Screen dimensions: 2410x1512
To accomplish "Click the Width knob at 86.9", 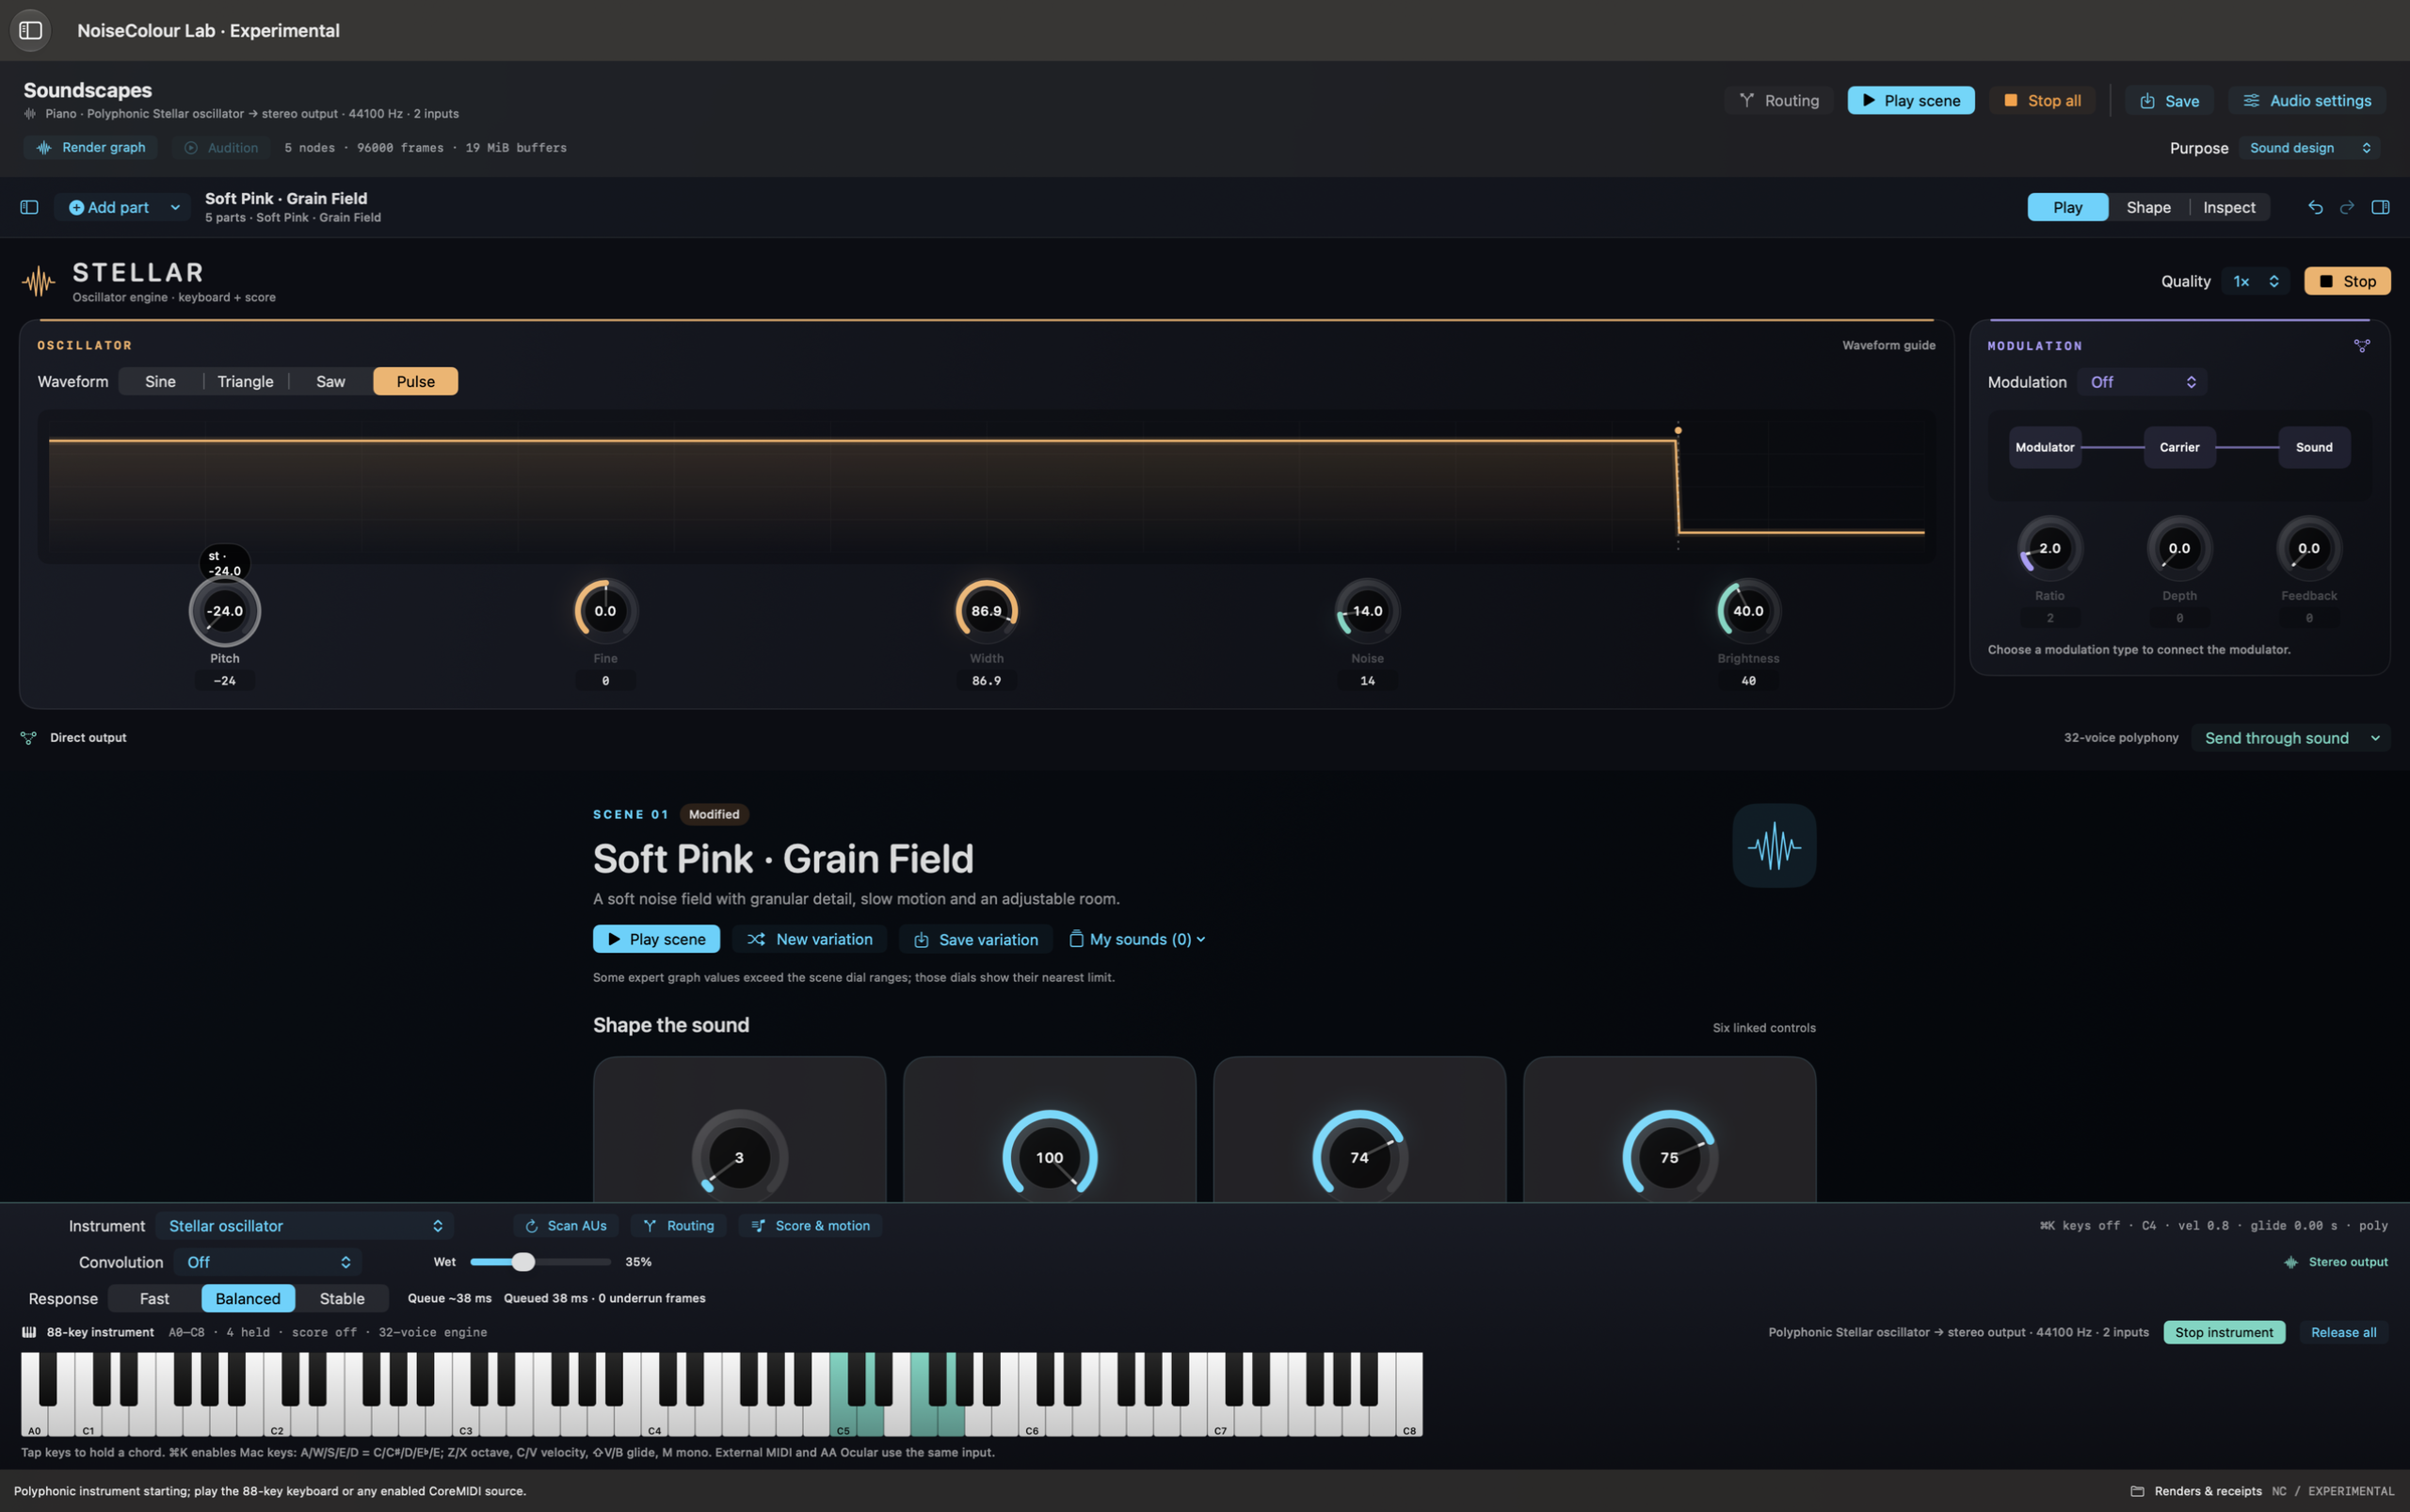I will pyautogui.click(x=986, y=611).
